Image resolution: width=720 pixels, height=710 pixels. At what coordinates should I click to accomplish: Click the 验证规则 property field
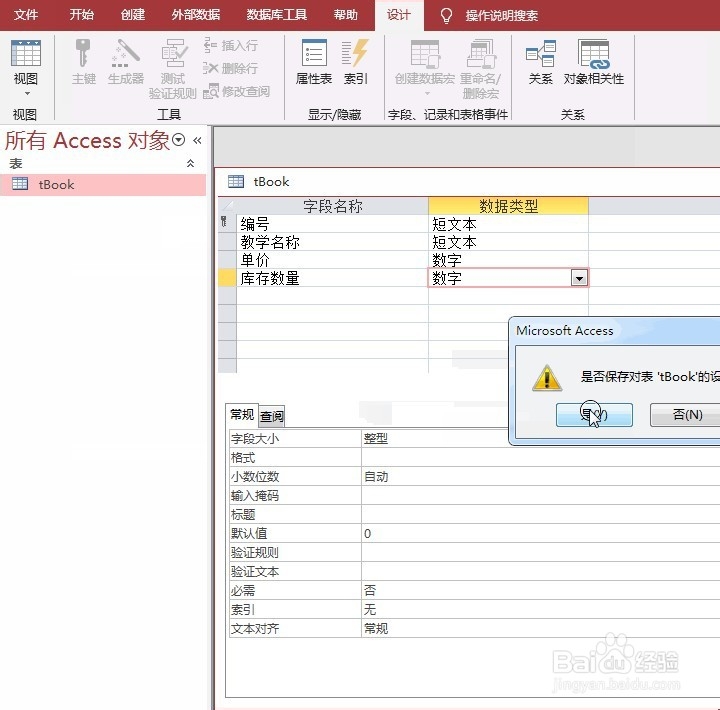pos(540,552)
